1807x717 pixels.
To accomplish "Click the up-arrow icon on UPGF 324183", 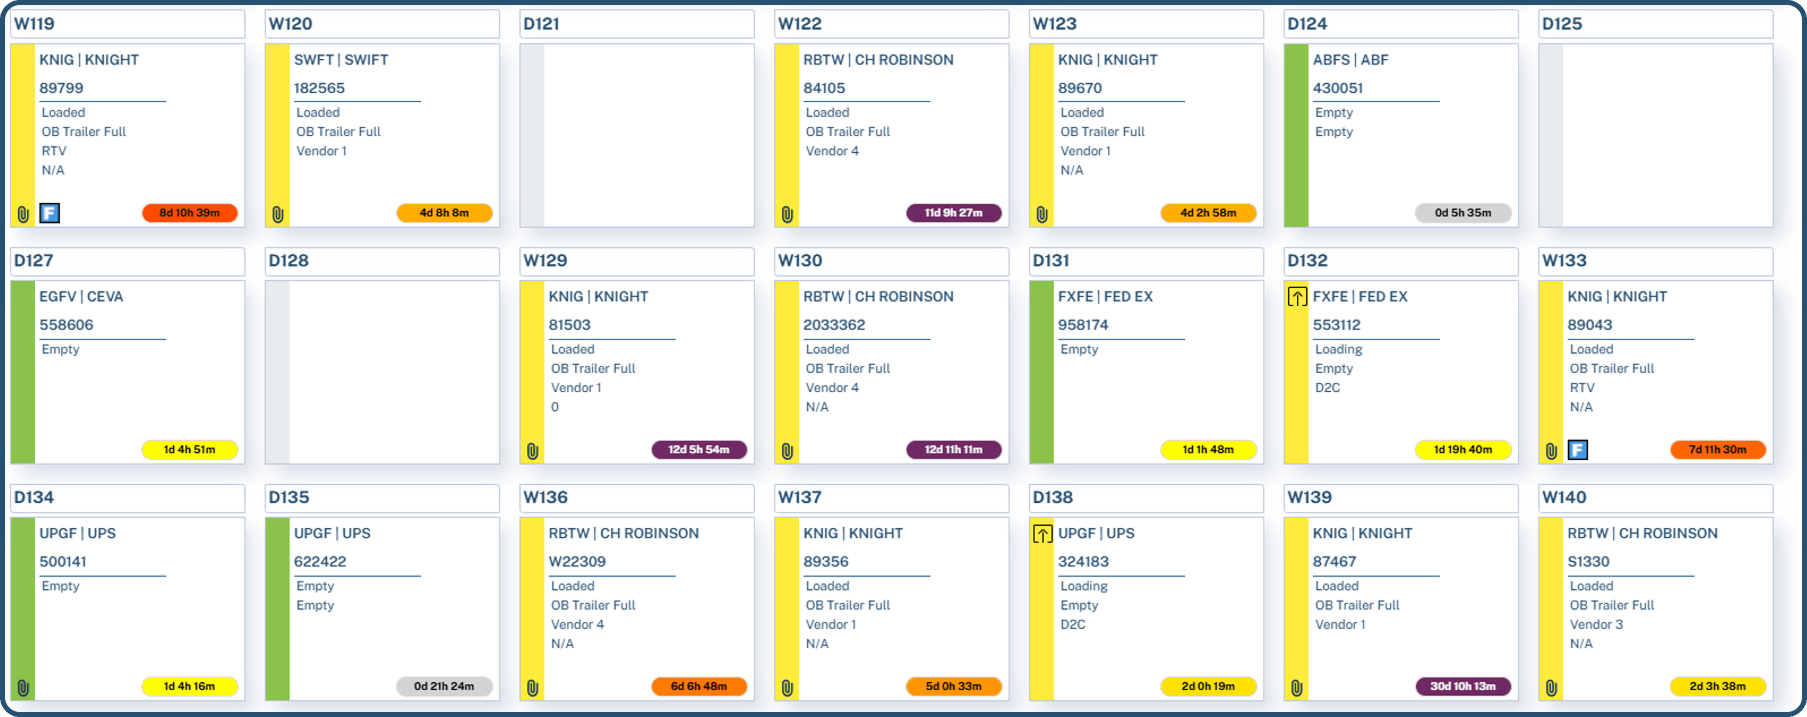I will pyautogui.click(x=1042, y=534).
